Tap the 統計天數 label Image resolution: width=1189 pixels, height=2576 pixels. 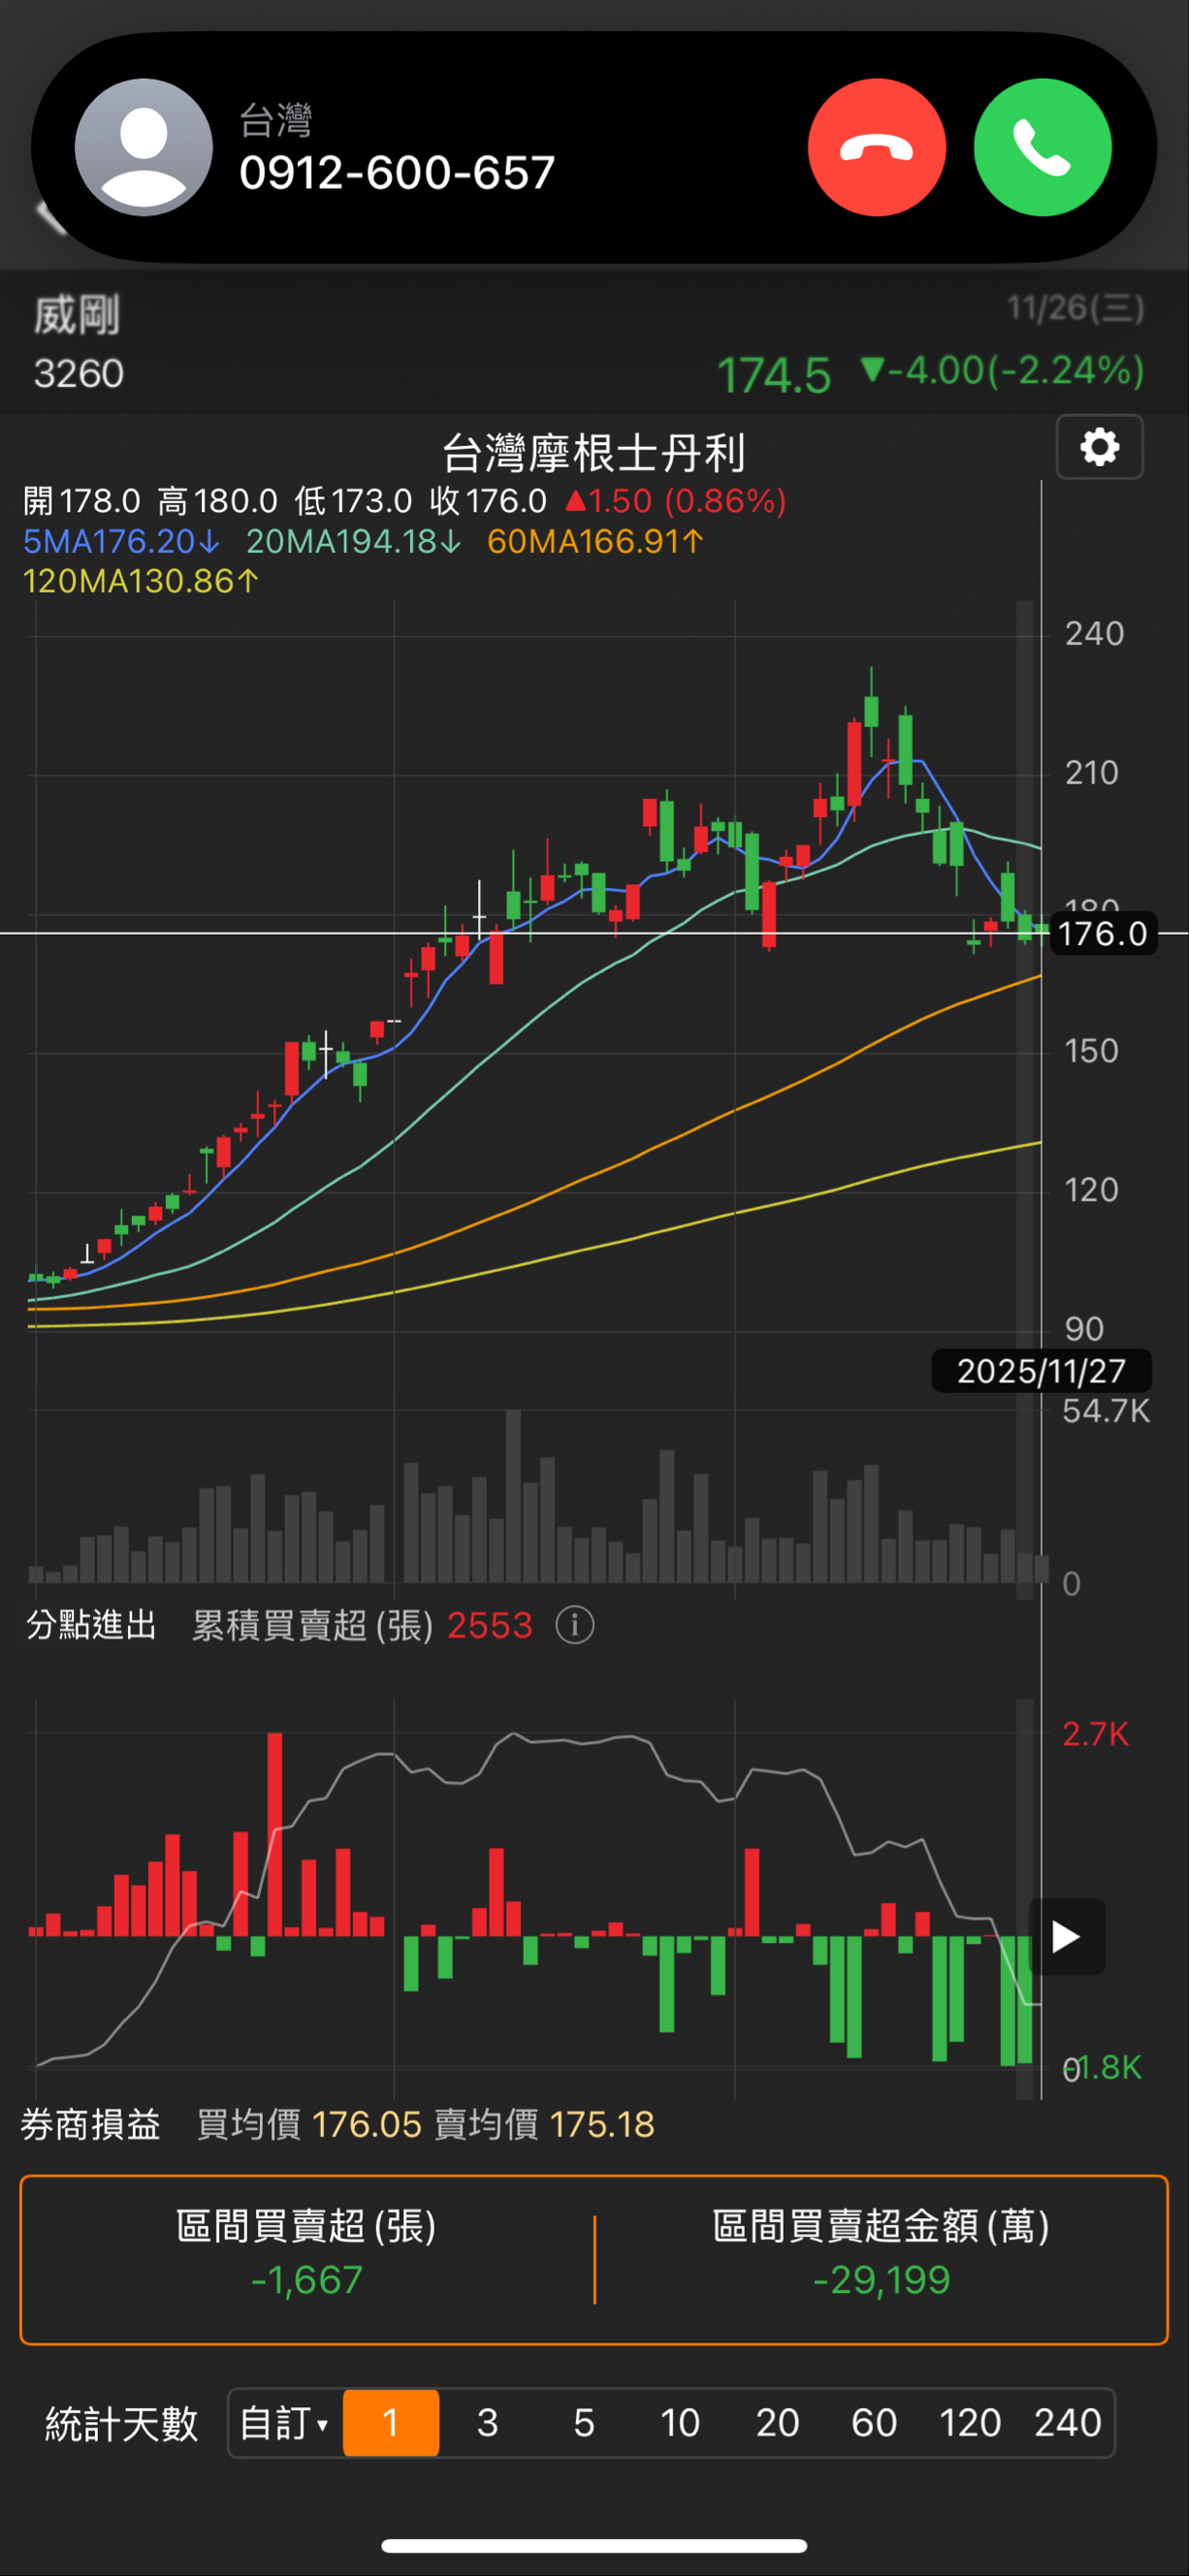click(x=122, y=2424)
